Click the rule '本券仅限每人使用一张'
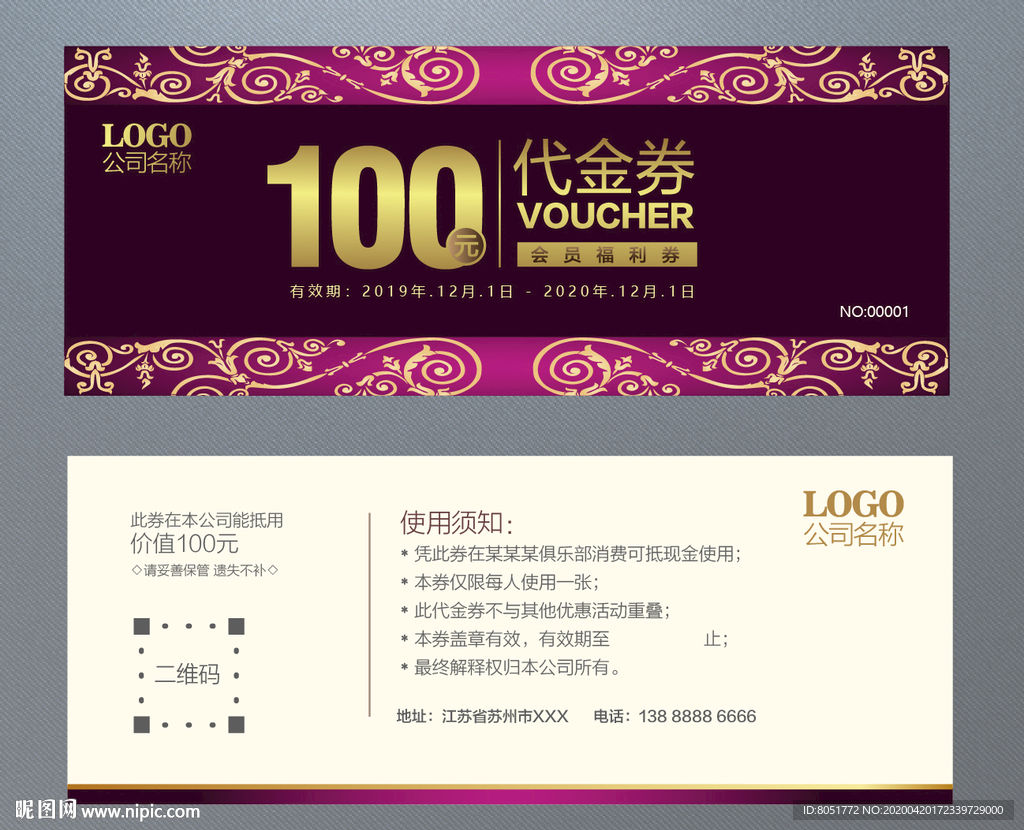The width and height of the screenshot is (1024, 830). coord(506,582)
